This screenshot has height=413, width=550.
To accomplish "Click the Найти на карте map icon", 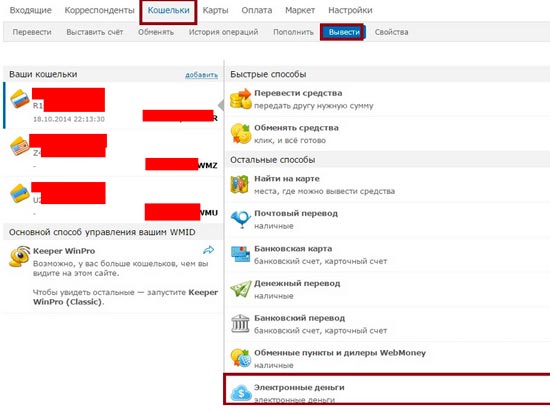I will (240, 184).
